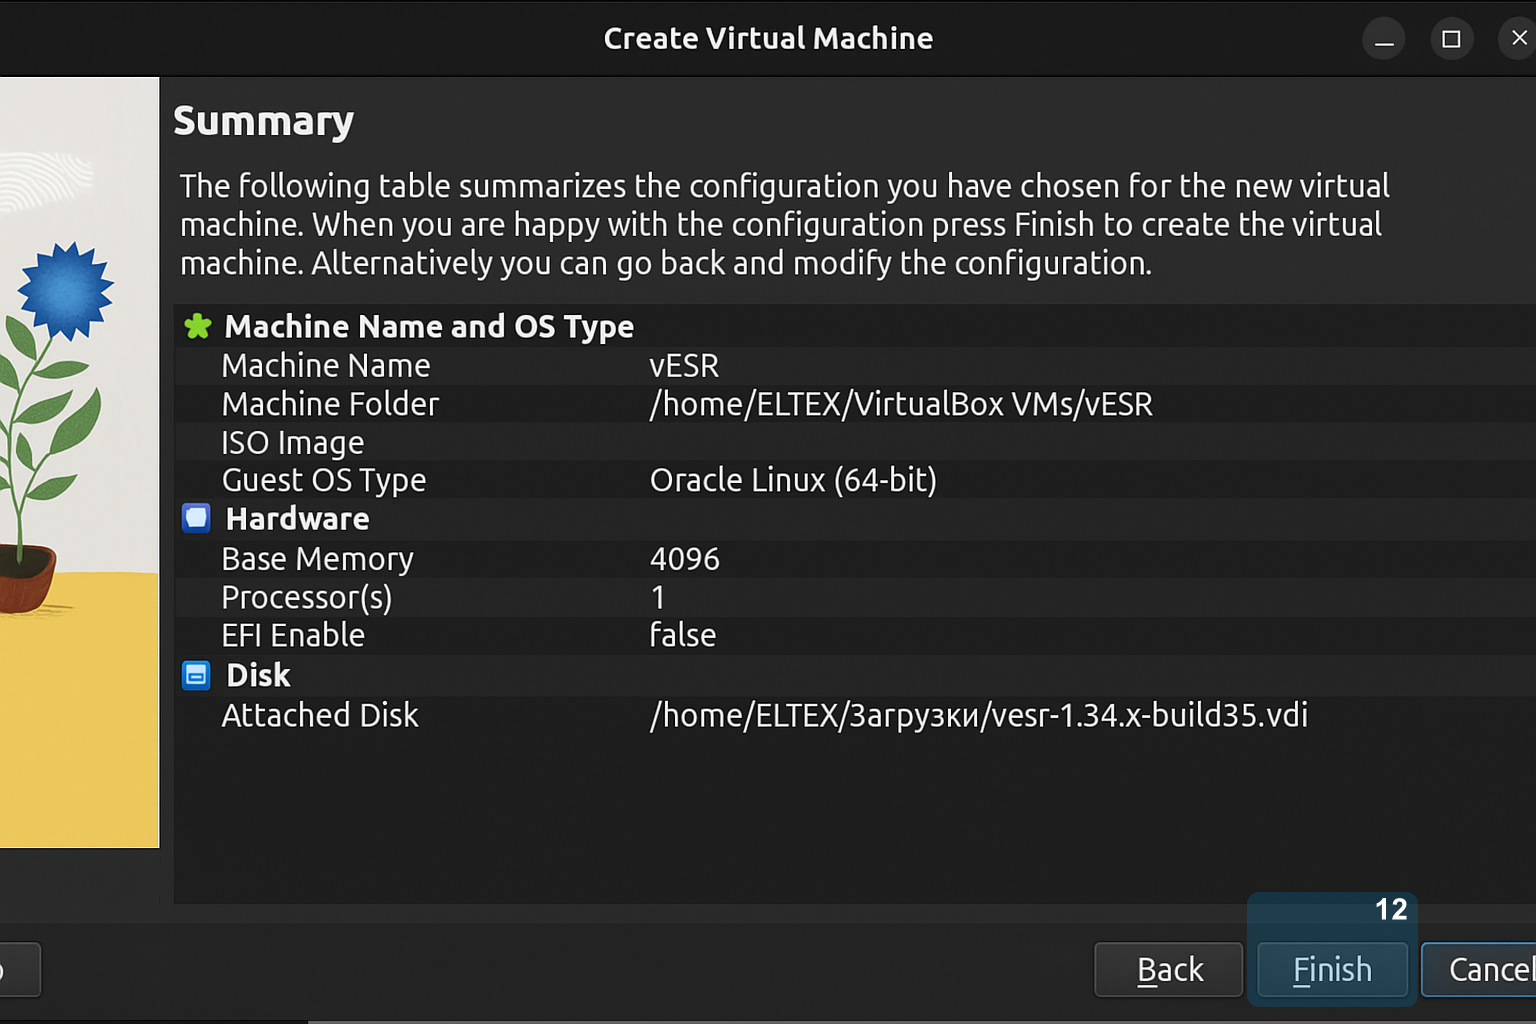Select the Hardware section header
The image size is (1536, 1024).
[x=297, y=519]
